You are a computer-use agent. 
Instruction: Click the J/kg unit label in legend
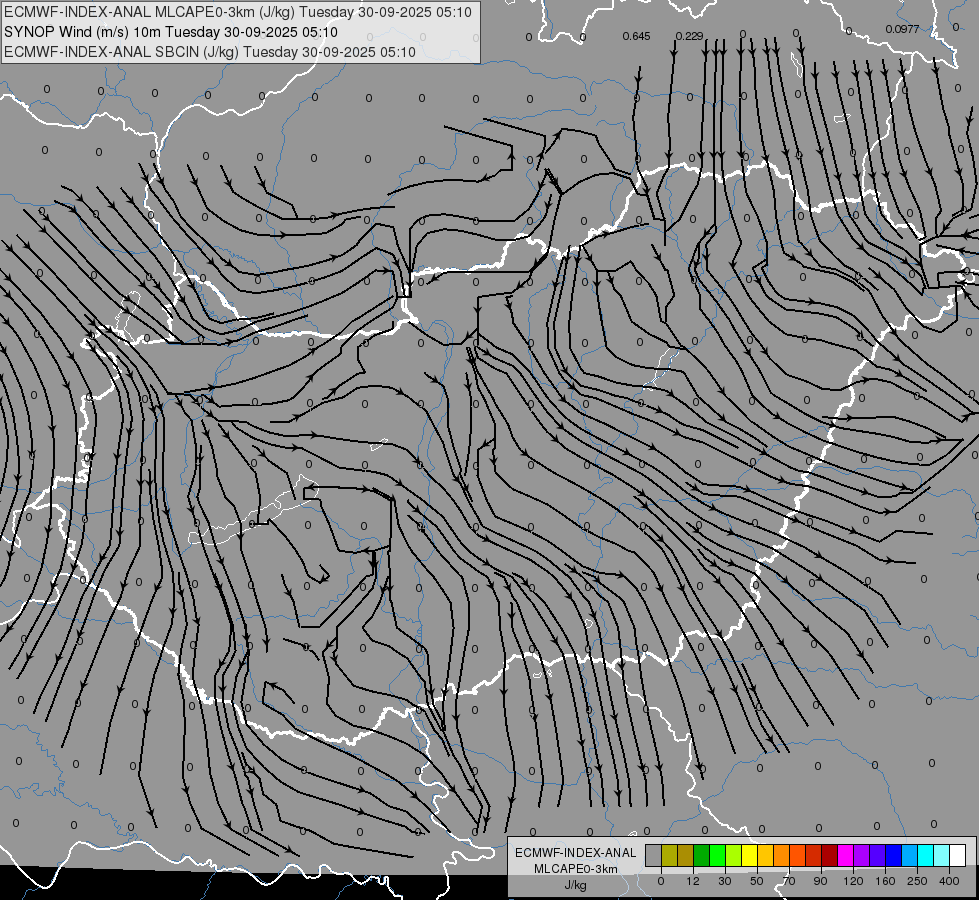pyautogui.click(x=576, y=885)
